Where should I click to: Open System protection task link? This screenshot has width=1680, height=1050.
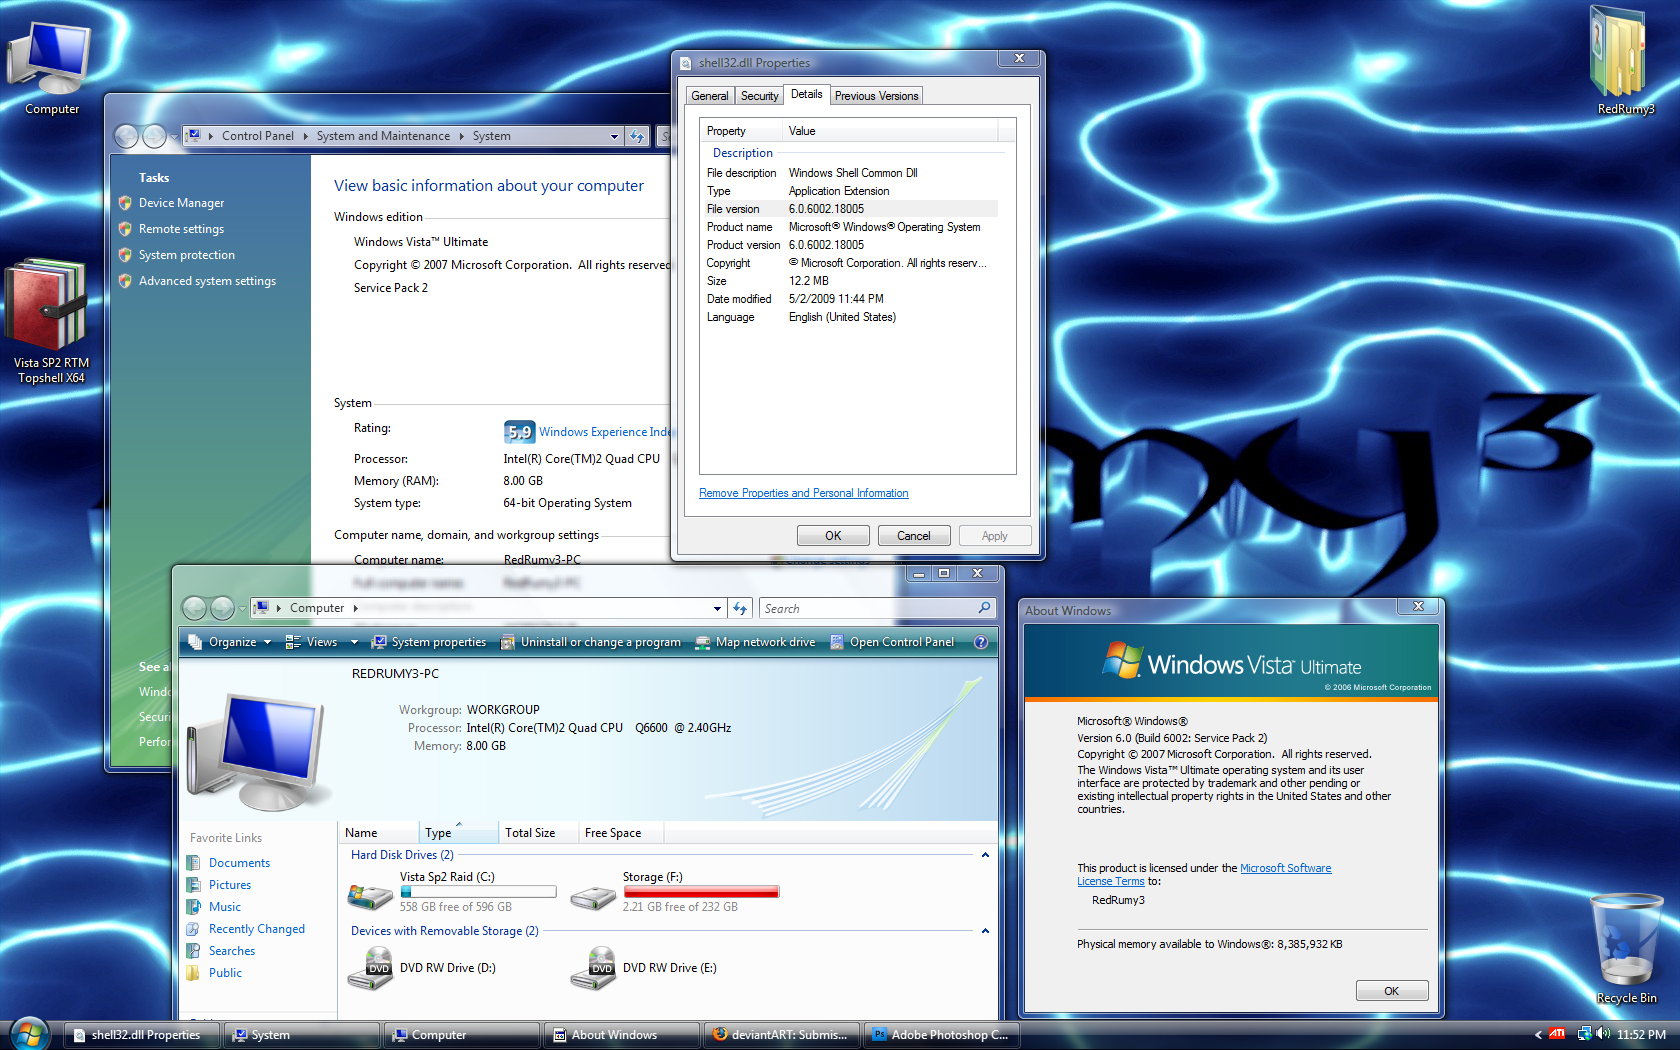[187, 255]
